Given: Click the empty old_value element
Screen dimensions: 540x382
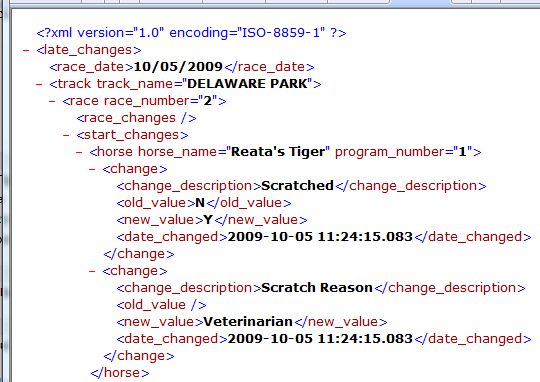Looking at the screenshot, I should 162,305.
